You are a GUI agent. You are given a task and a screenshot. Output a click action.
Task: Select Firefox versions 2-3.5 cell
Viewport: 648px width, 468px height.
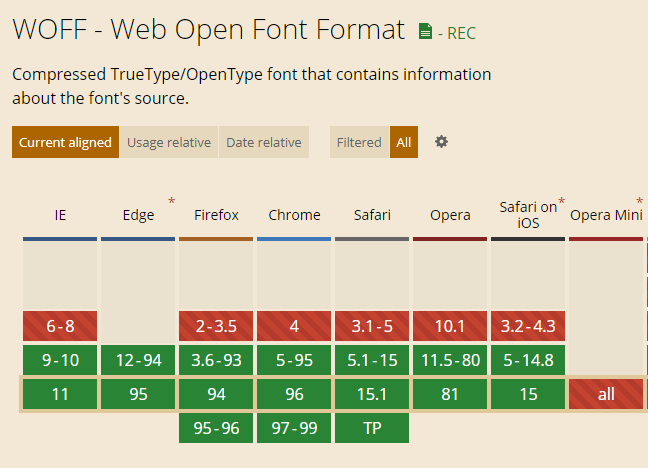216,326
